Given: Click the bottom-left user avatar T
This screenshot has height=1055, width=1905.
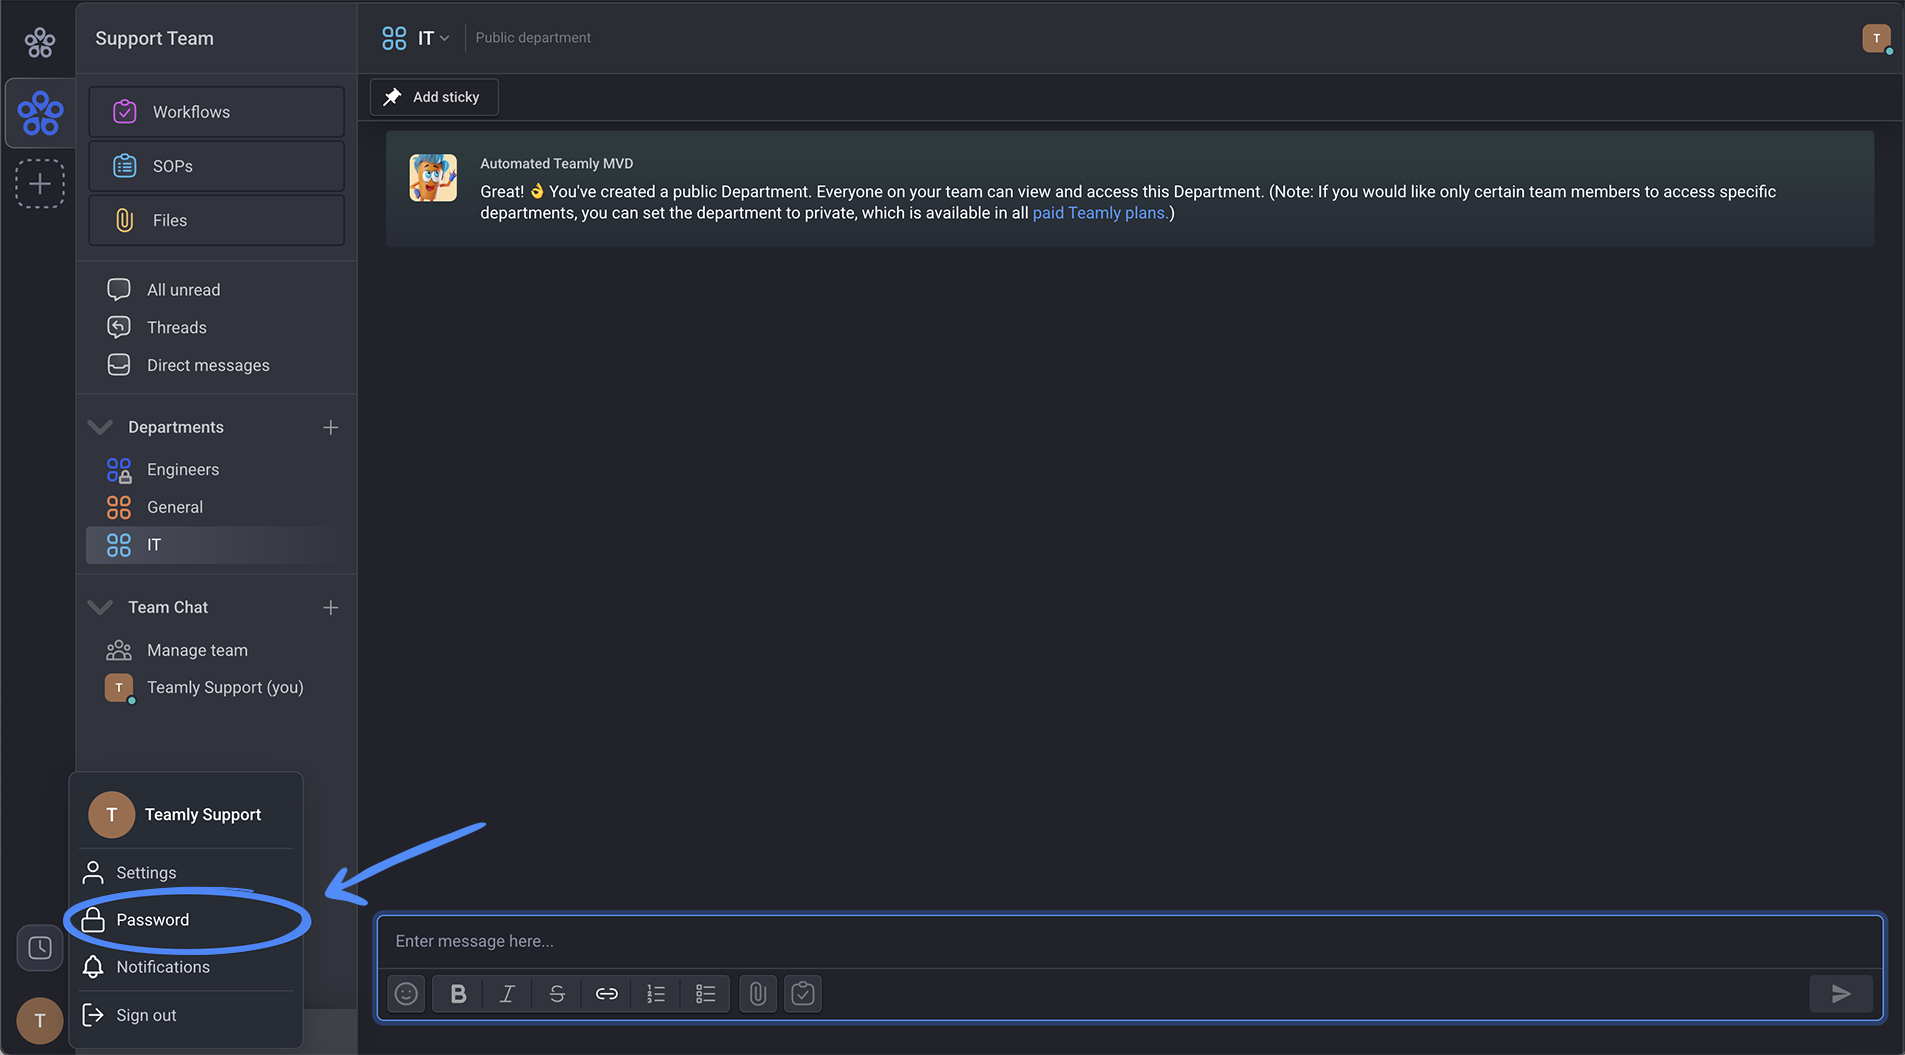Looking at the screenshot, I should 40,1020.
